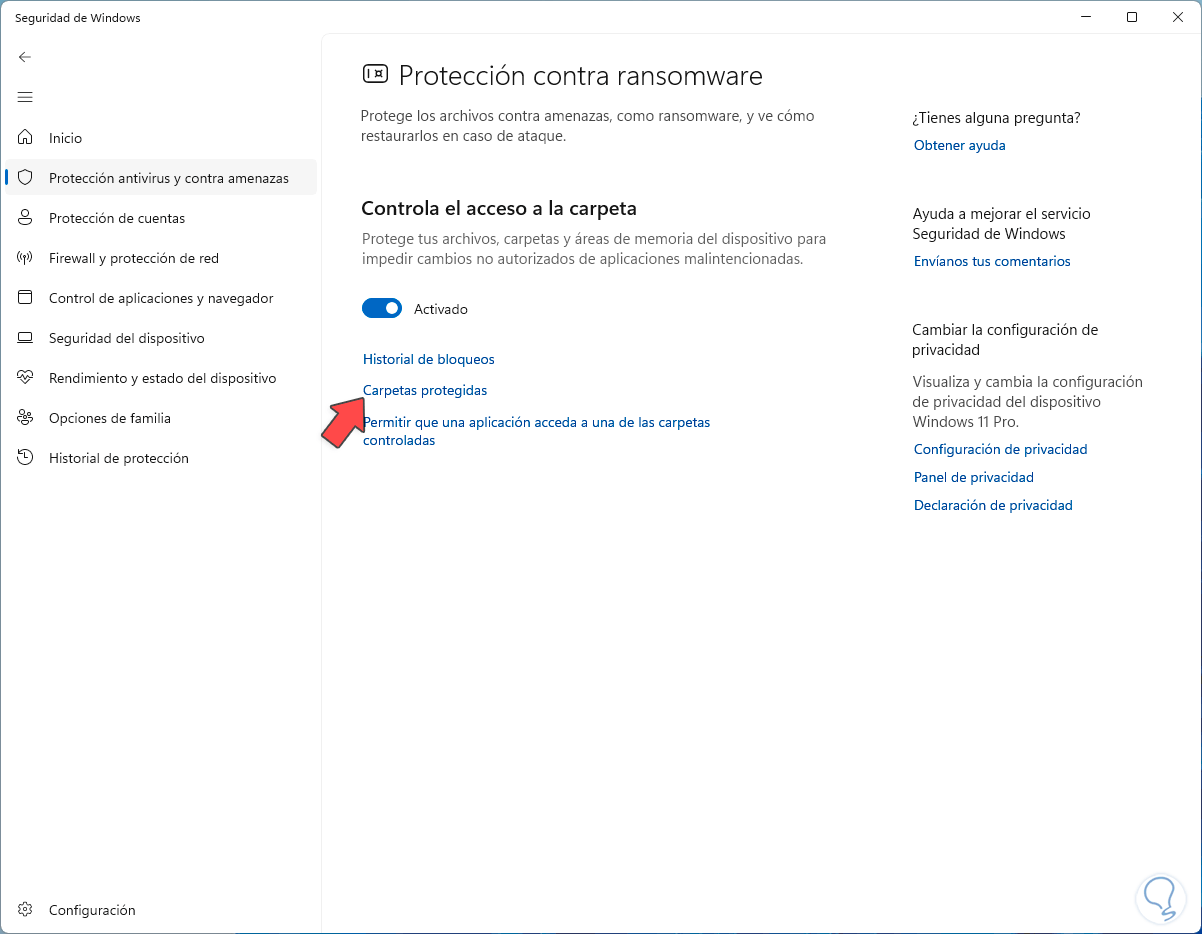Click the Opciones de familia icon
Image resolution: width=1202 pixels, height=934 pixels.
tap(26, 418)
